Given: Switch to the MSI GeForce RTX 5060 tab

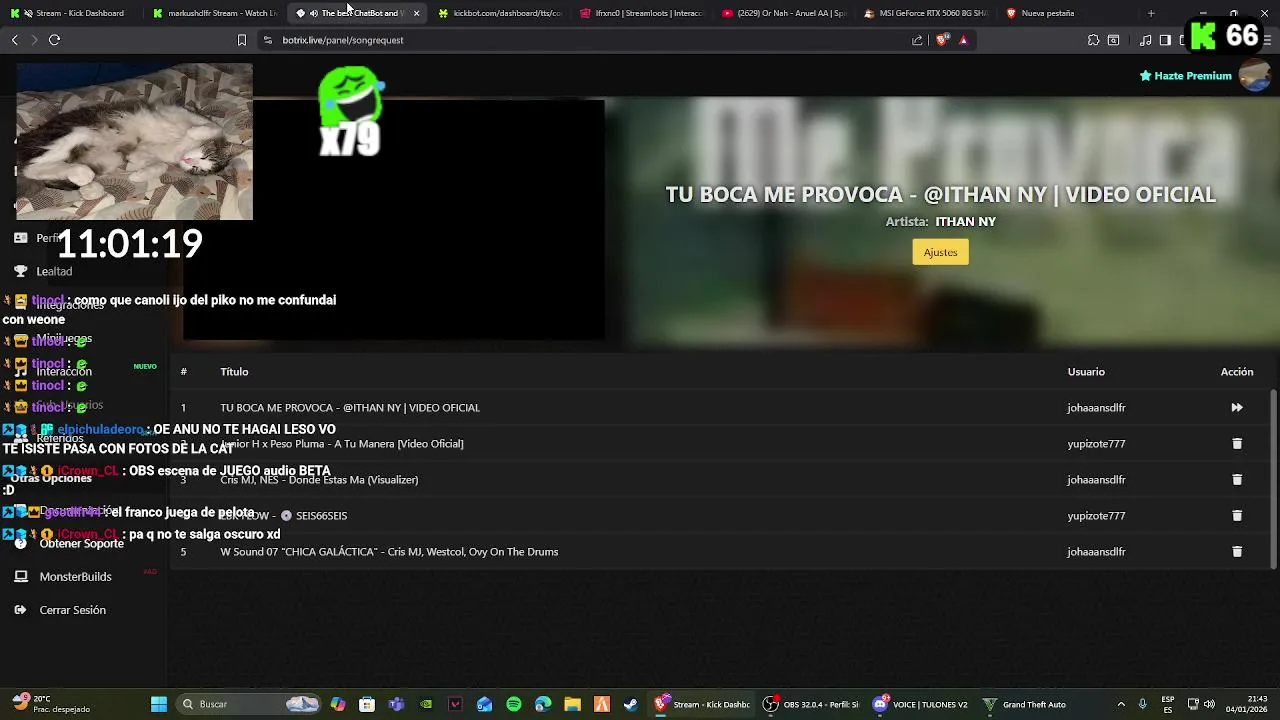Looking at the screenshot, I should click(x=926, y=13).
